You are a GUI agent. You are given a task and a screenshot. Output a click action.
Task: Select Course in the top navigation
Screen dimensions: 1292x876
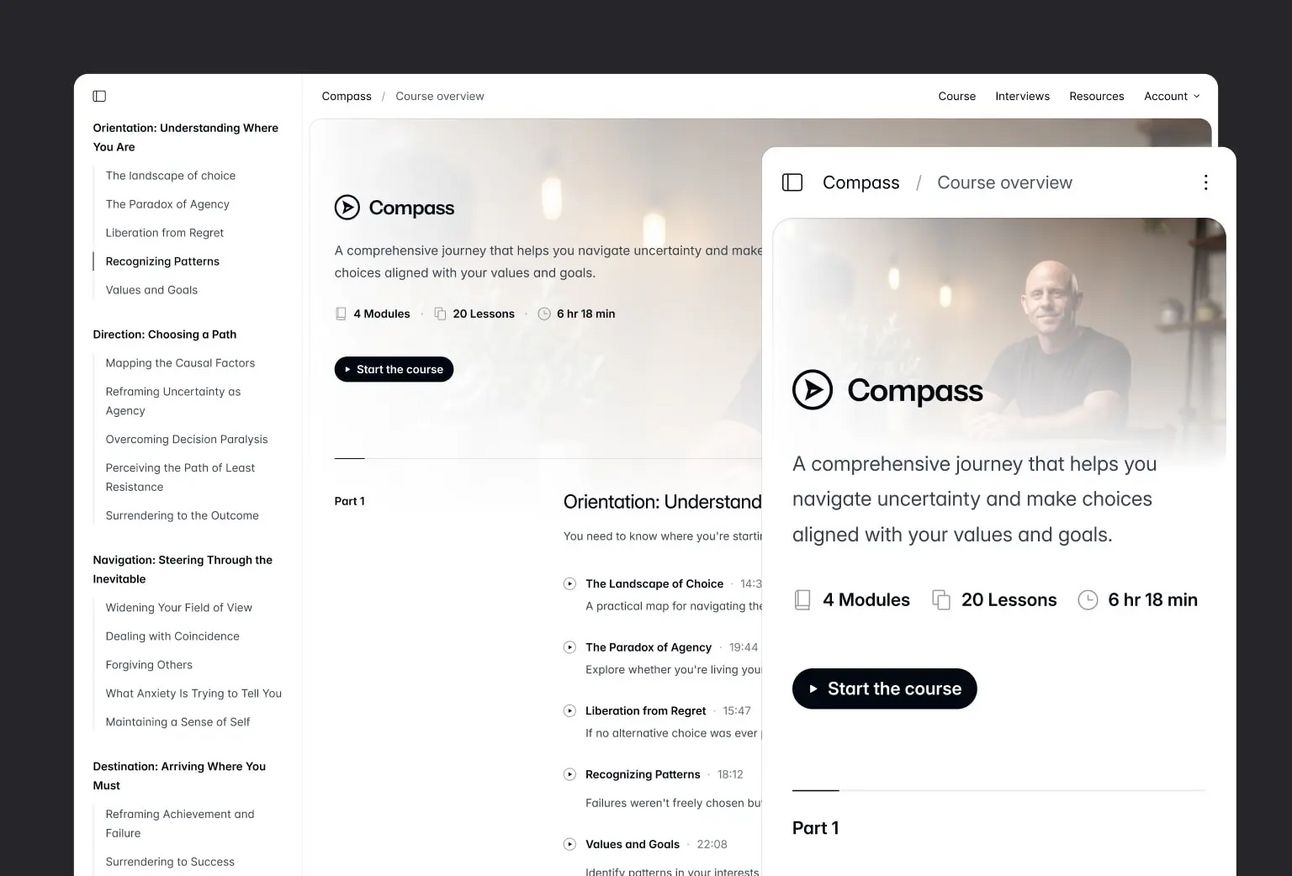957,96
